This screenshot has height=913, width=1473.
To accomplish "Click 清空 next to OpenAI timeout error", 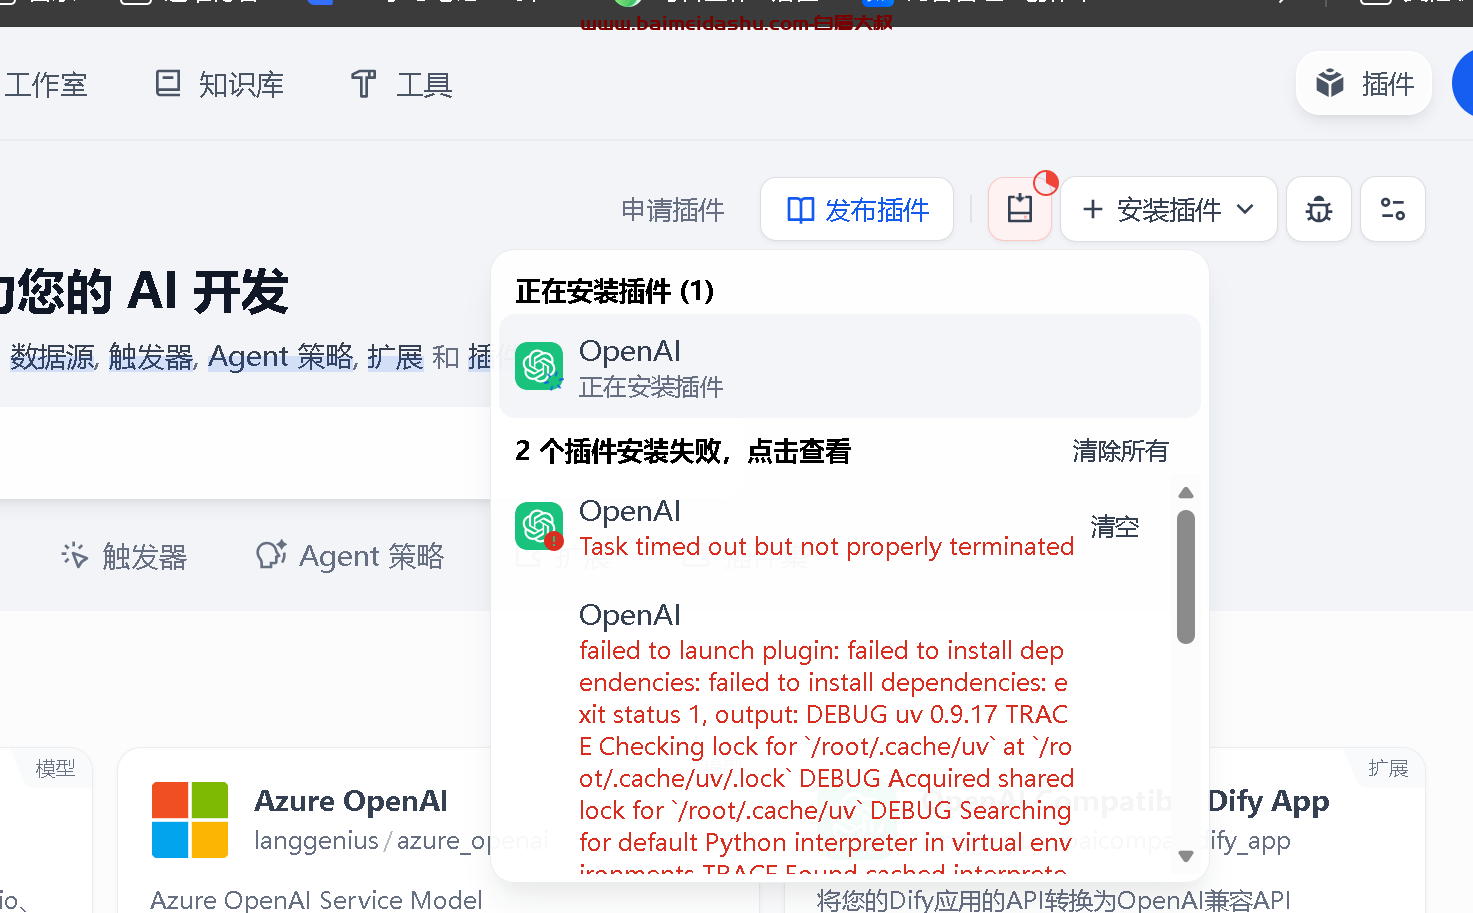I will pos(1115,527).
